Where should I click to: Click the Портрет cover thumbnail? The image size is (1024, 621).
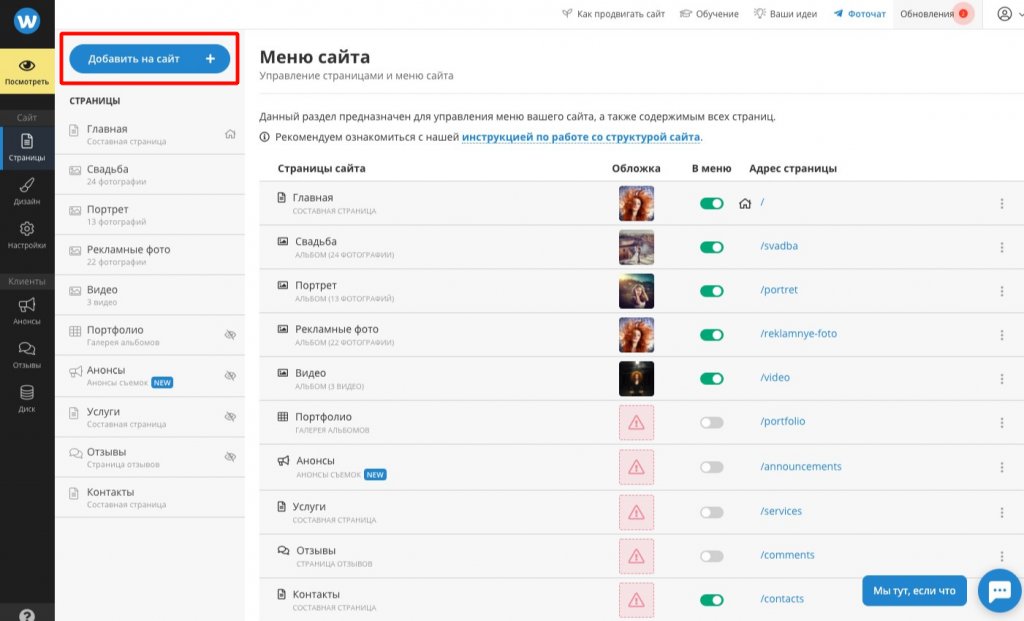[636, 291]
